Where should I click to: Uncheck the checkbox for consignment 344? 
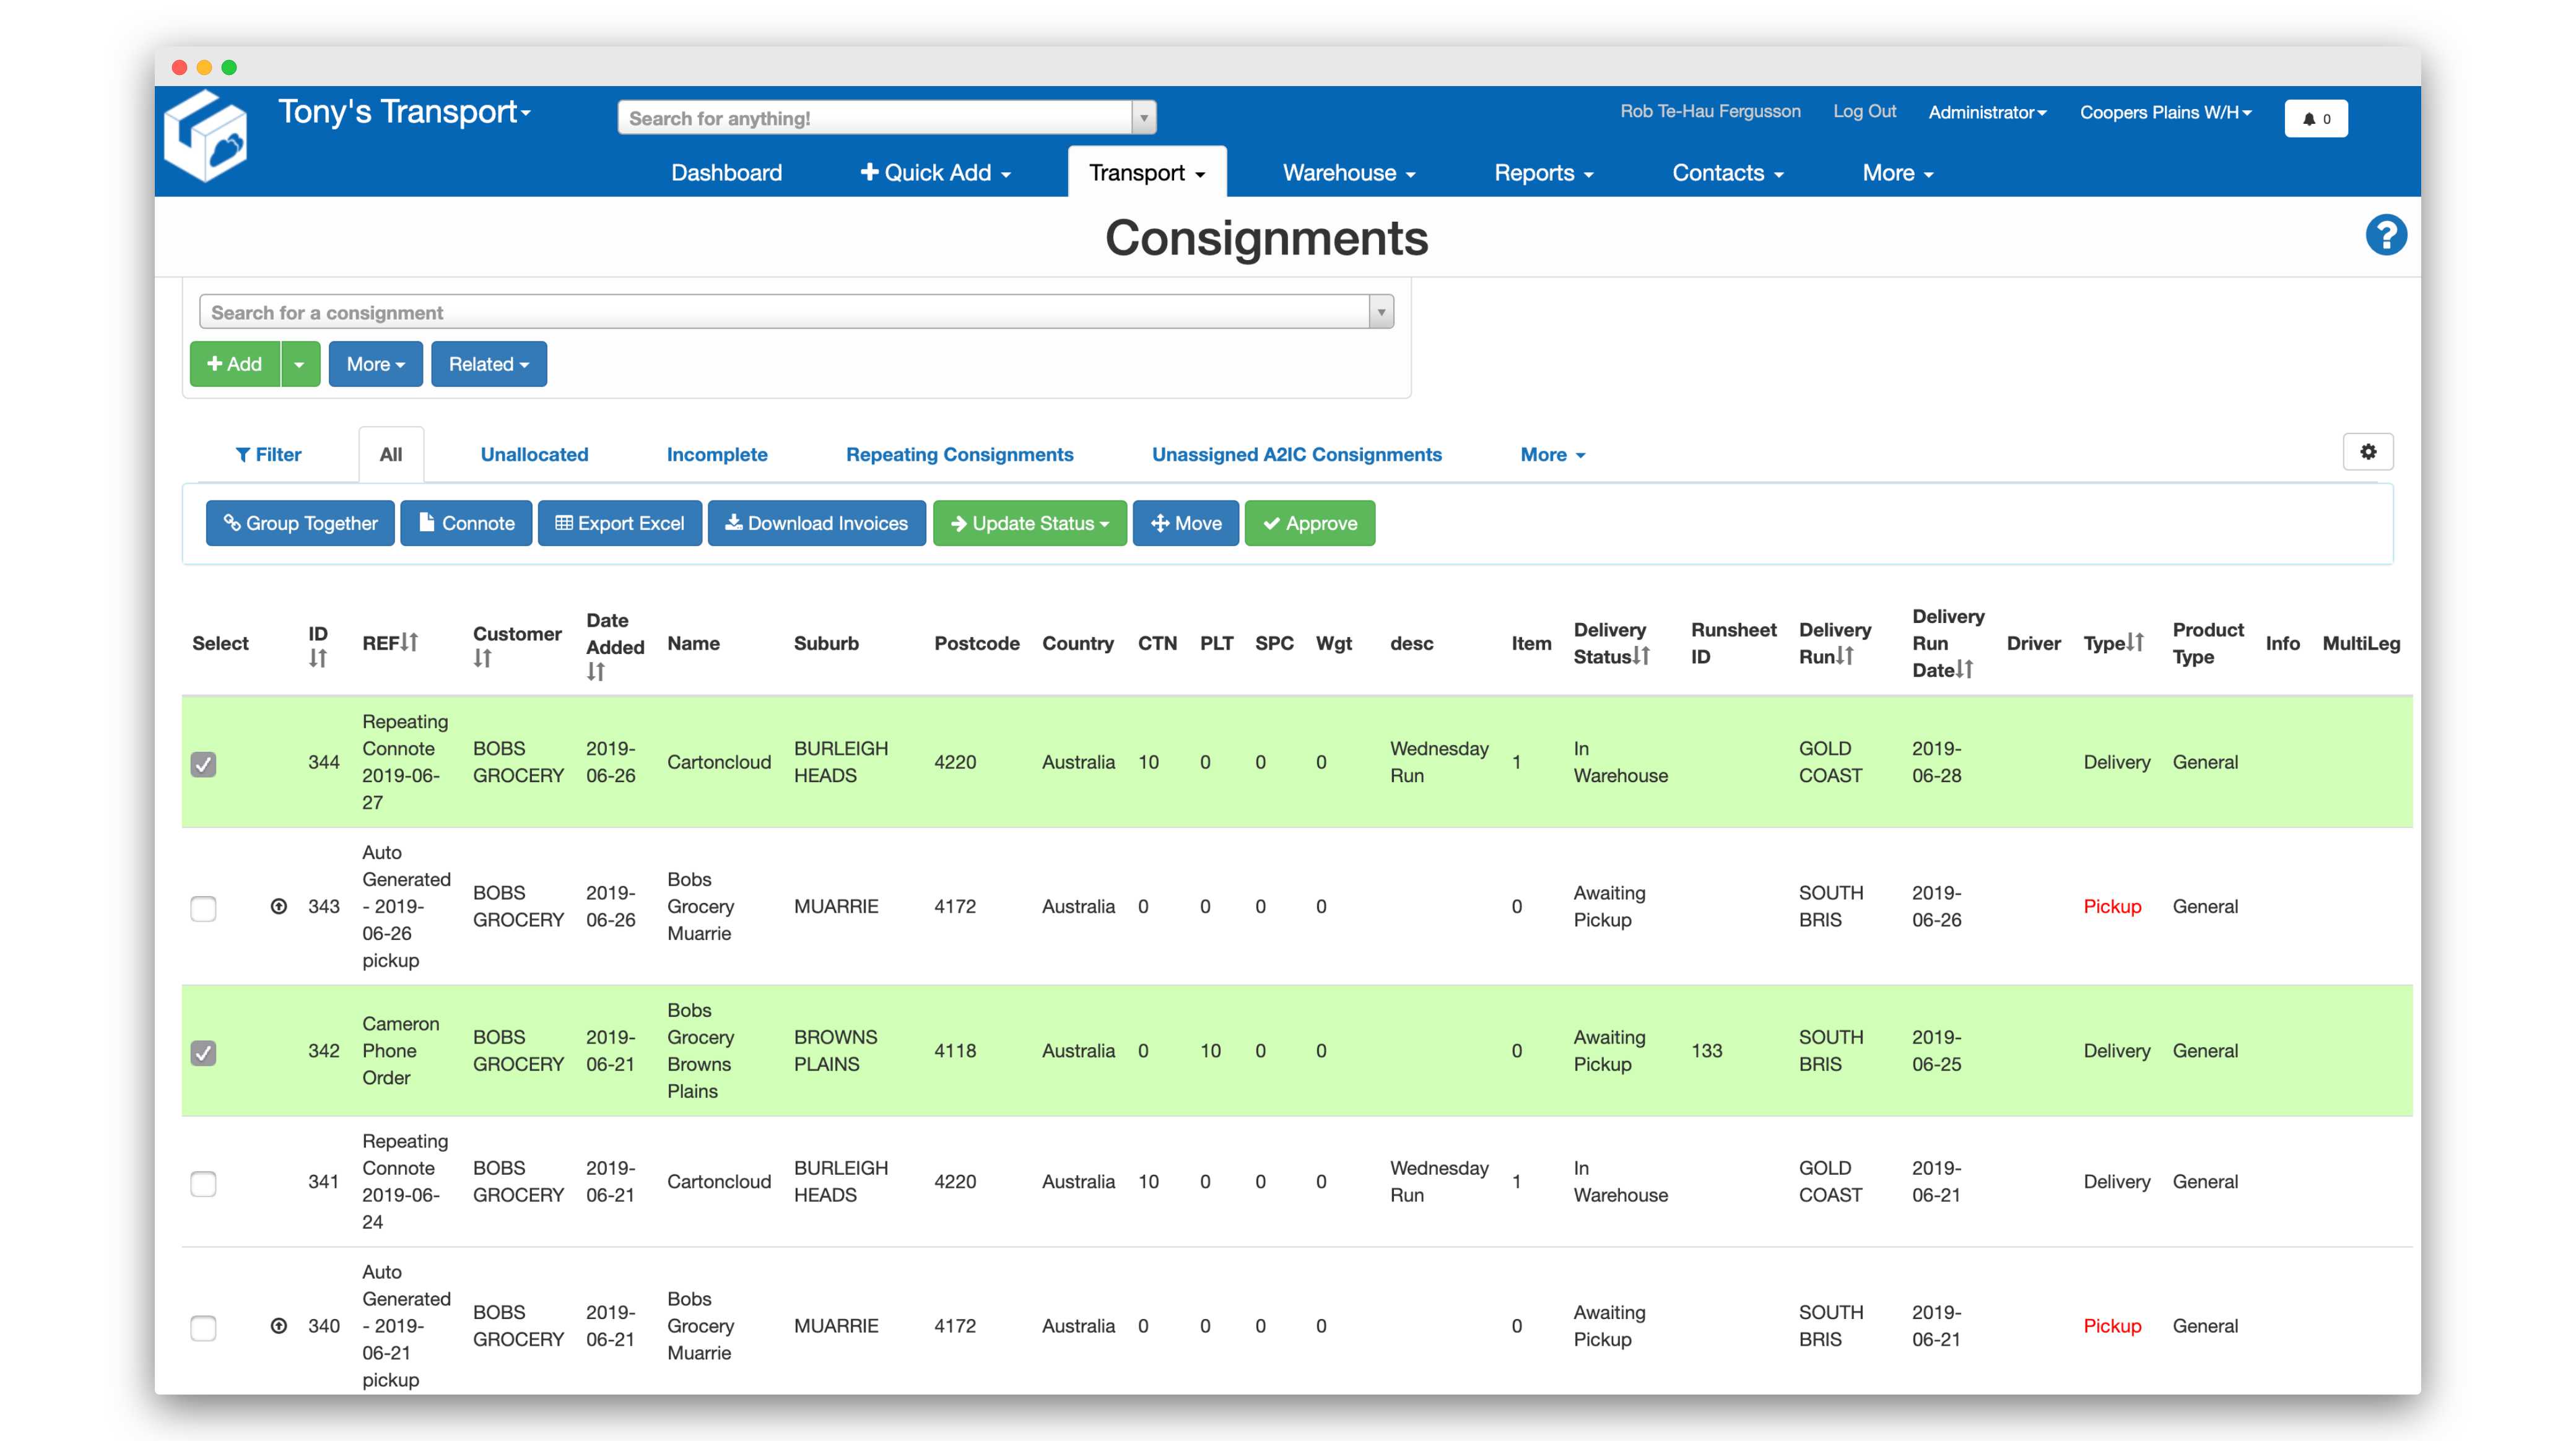tap(203, 764)
